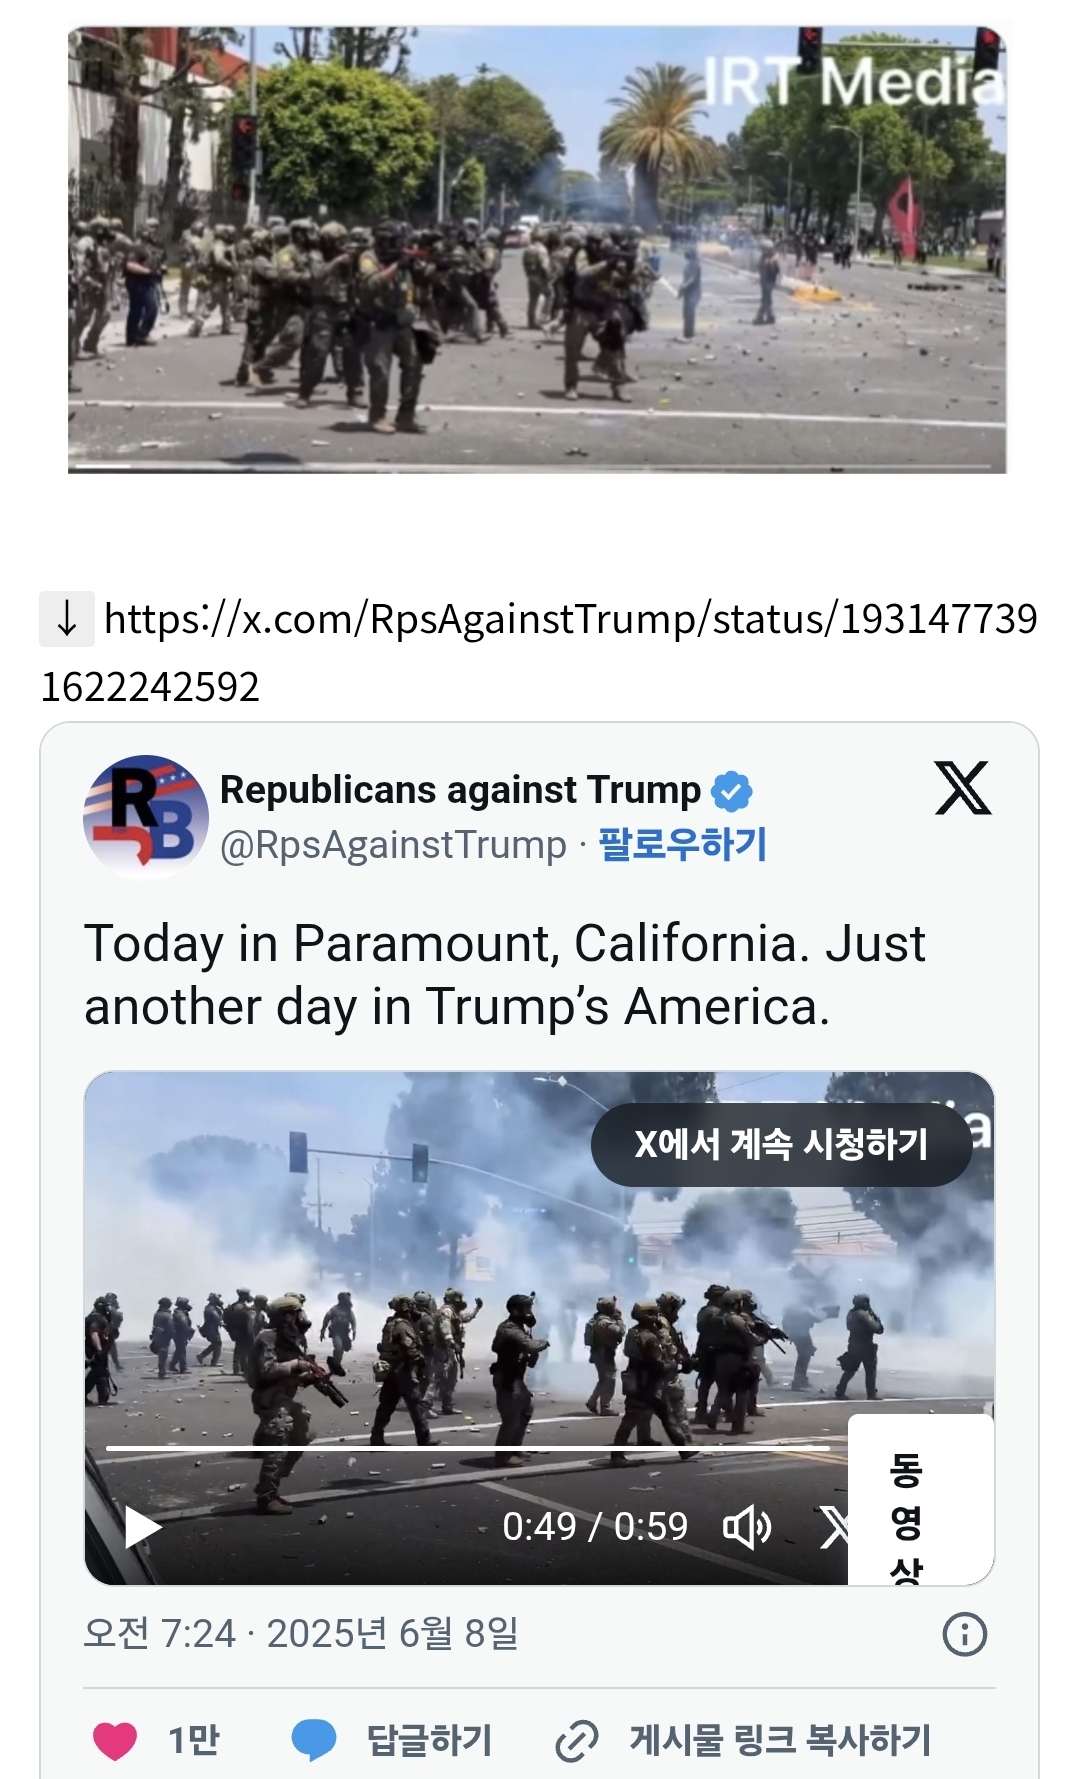Seek on the video progress bar

click(468, 1448)
